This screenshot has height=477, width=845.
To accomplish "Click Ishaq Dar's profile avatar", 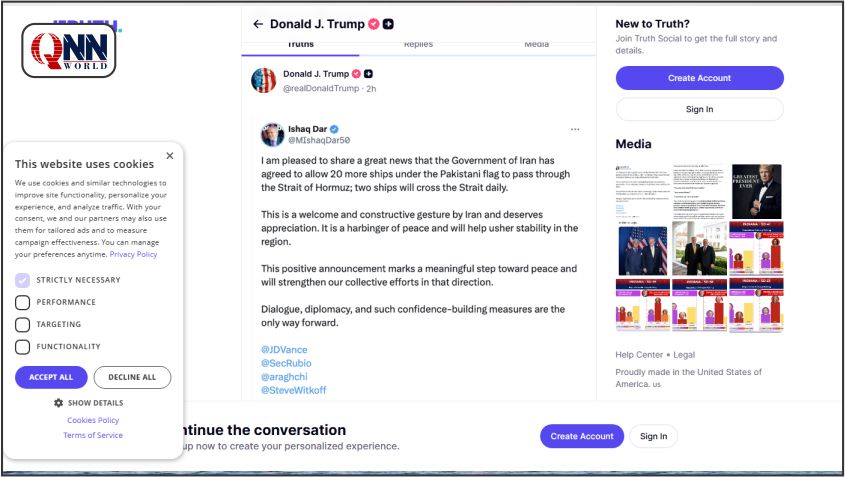I will (x=272, y=135).
